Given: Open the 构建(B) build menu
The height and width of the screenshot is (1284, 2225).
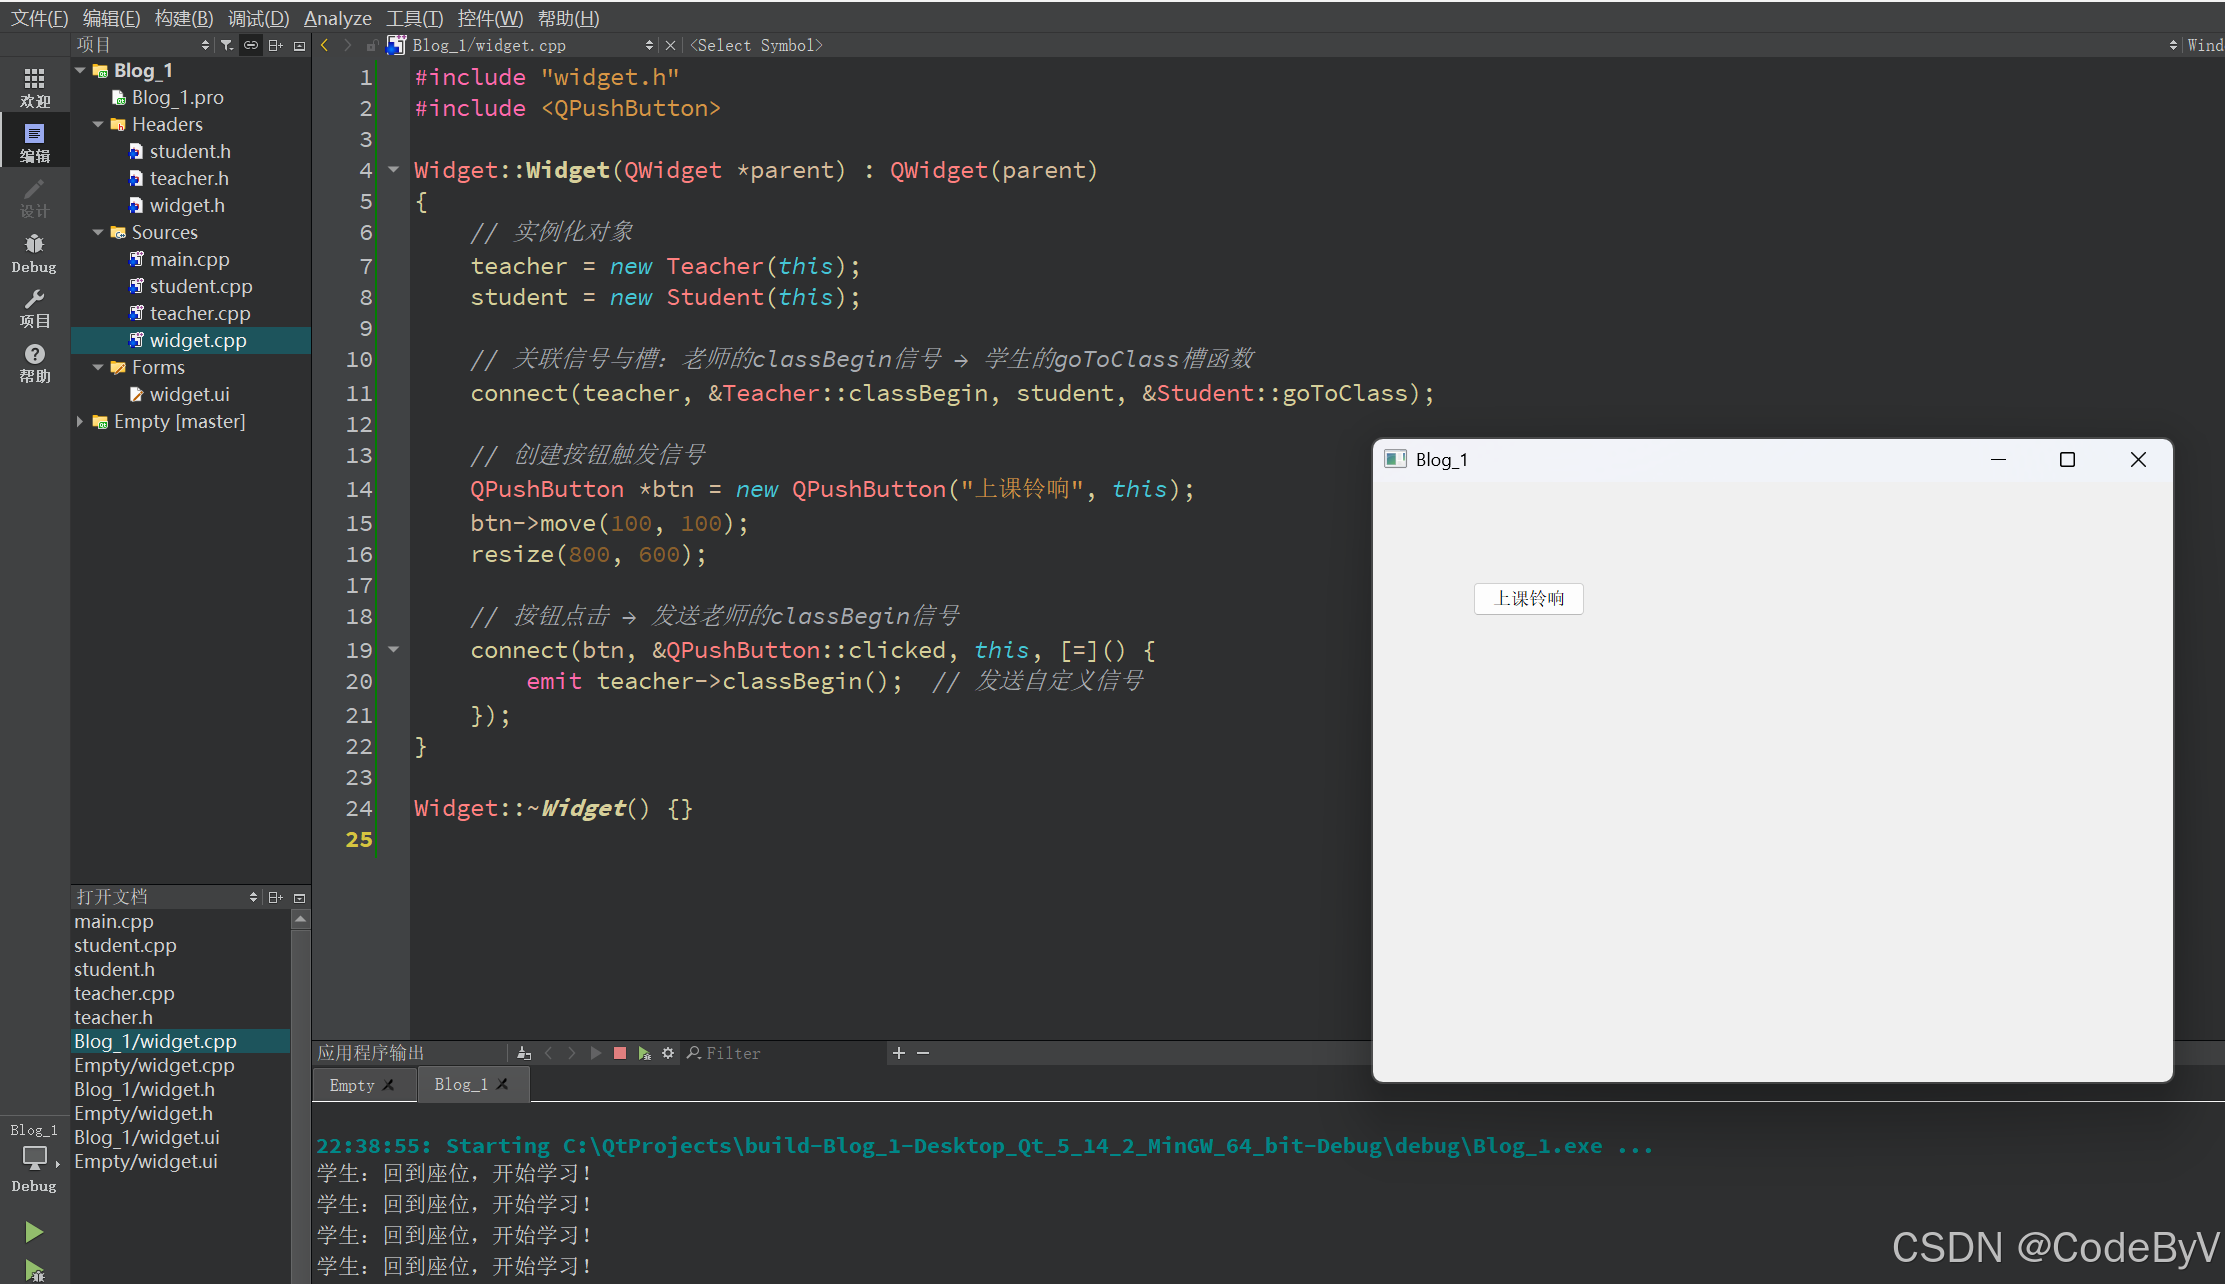Looking at the screenshot, I should [x=184, y=18].
